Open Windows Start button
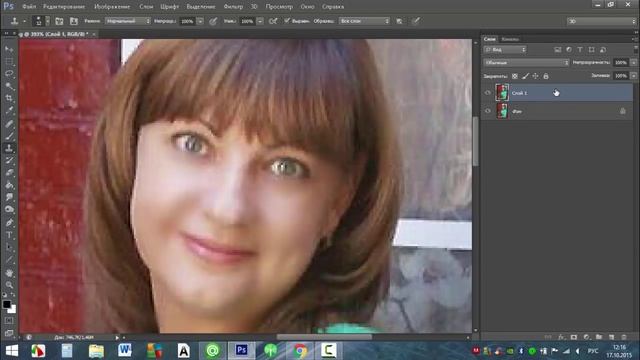Image resolution: width=640 pixels, height=360 pixels. click(x=12, y=351)
